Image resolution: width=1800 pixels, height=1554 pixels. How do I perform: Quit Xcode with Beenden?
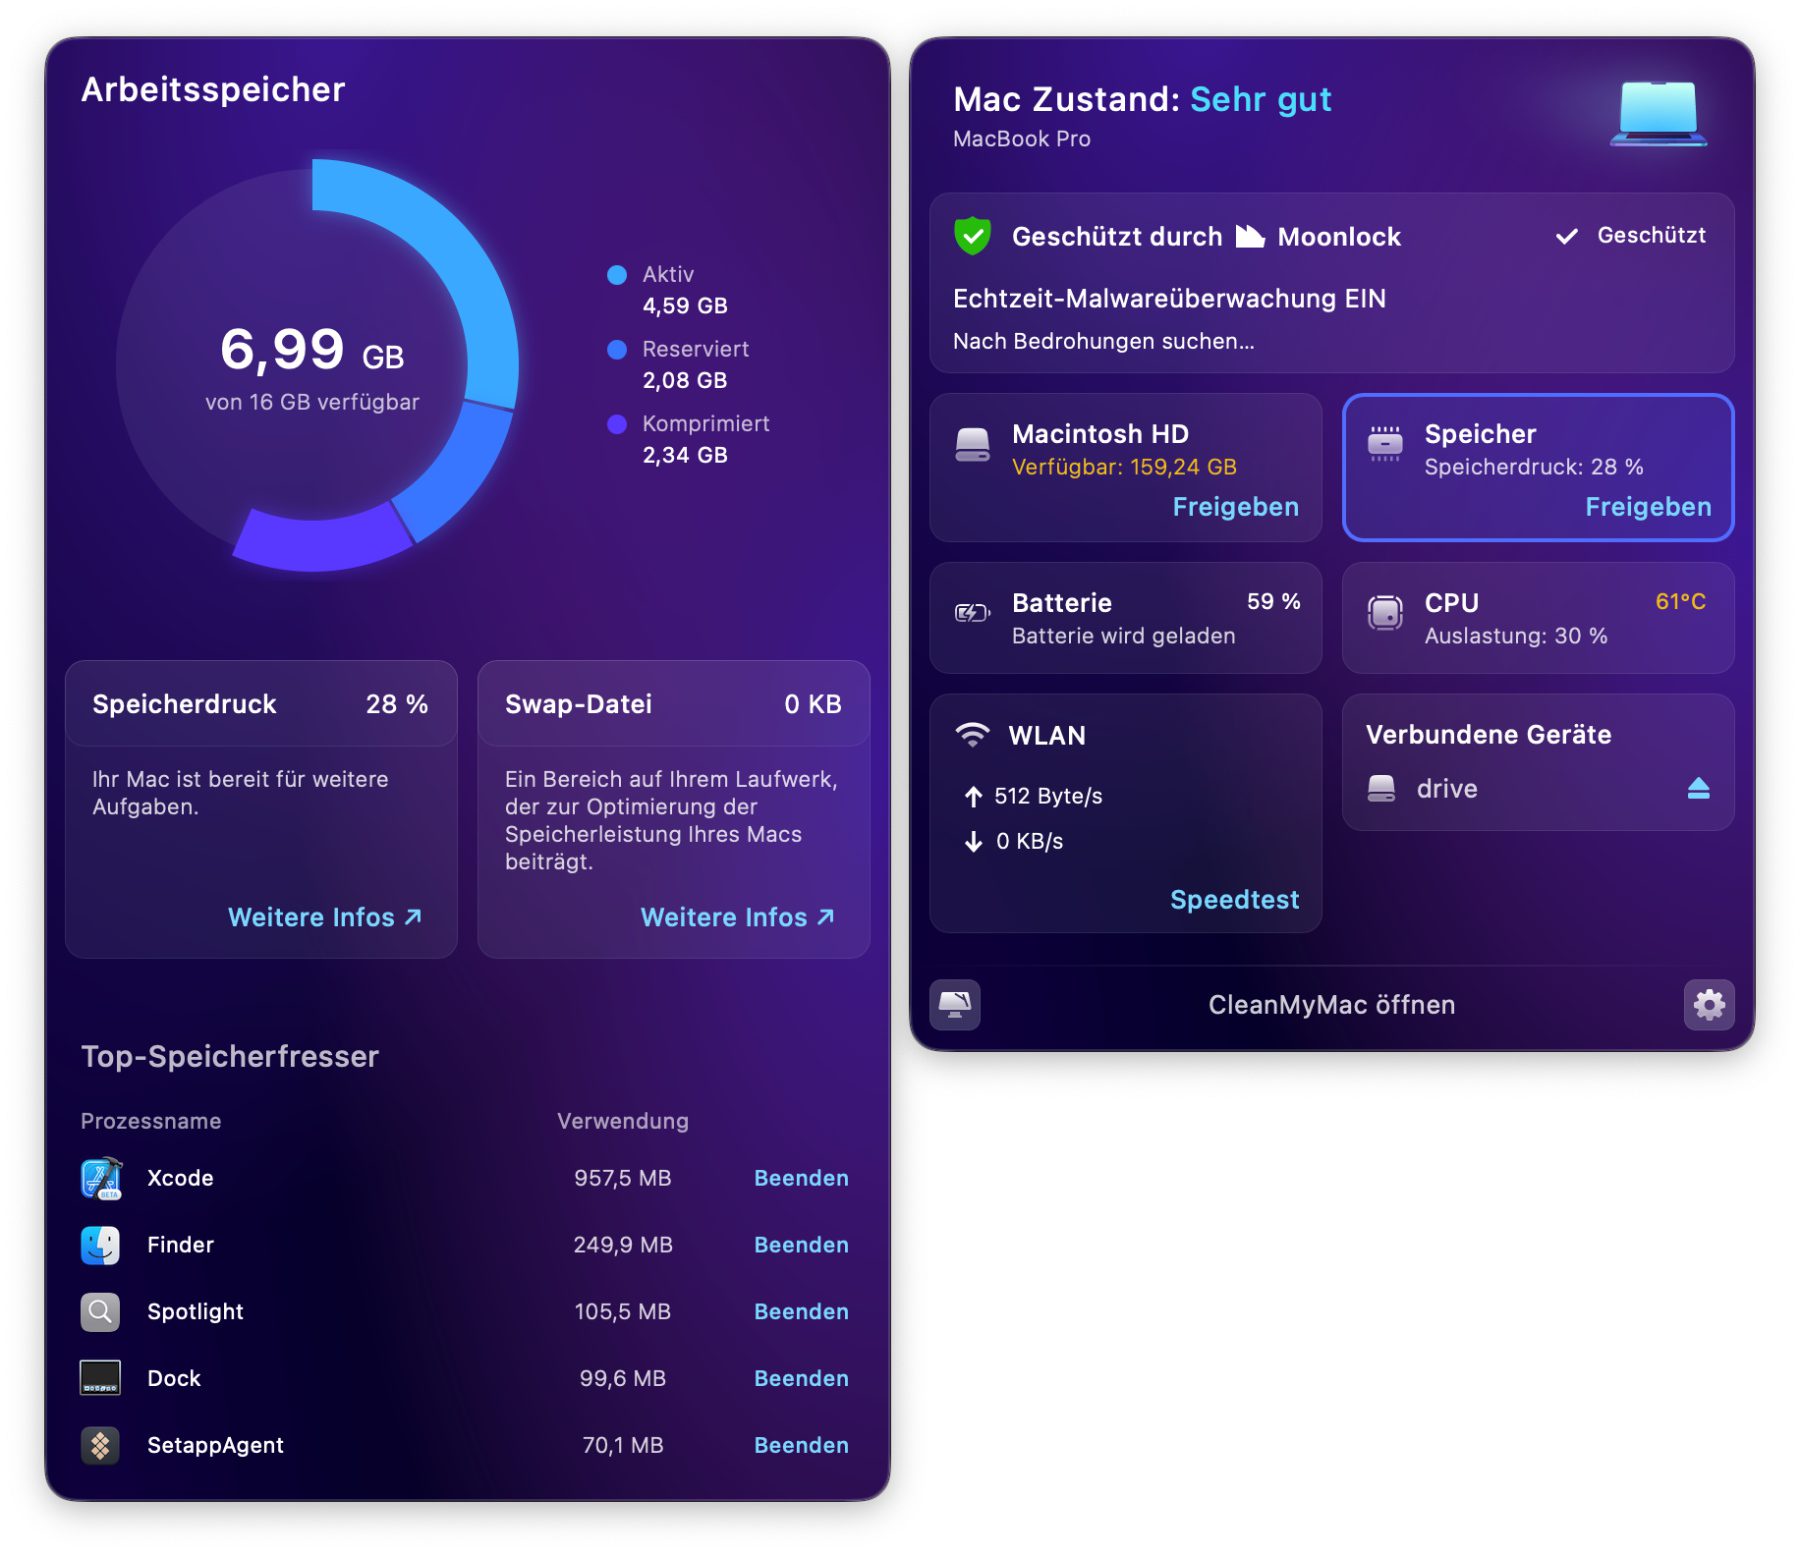tap(801, 1178)
